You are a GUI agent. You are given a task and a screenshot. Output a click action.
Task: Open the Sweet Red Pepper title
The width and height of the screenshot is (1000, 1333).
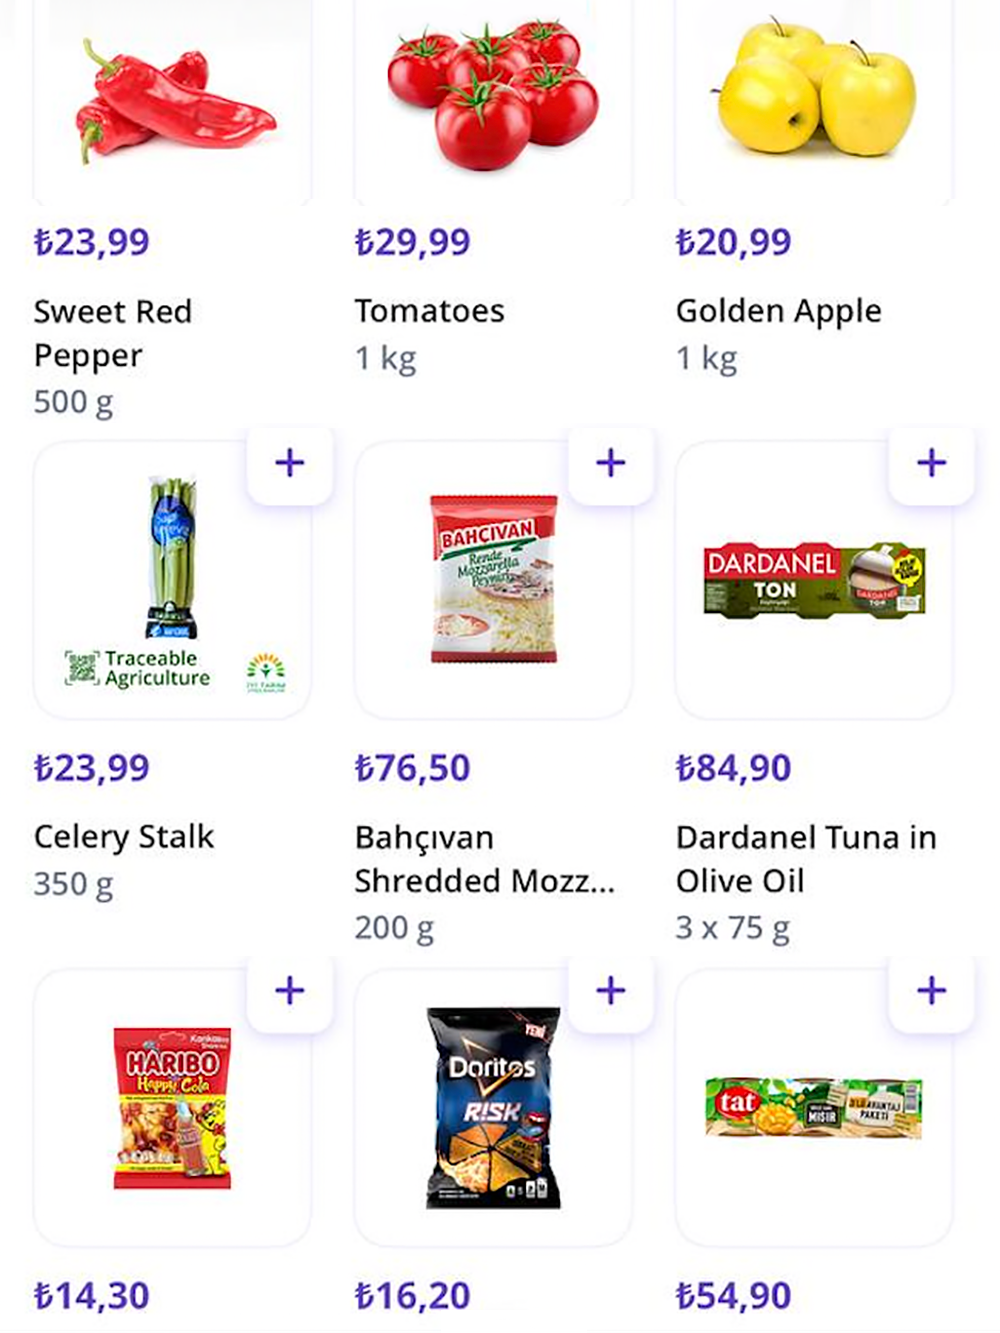[x=113, y=333]
